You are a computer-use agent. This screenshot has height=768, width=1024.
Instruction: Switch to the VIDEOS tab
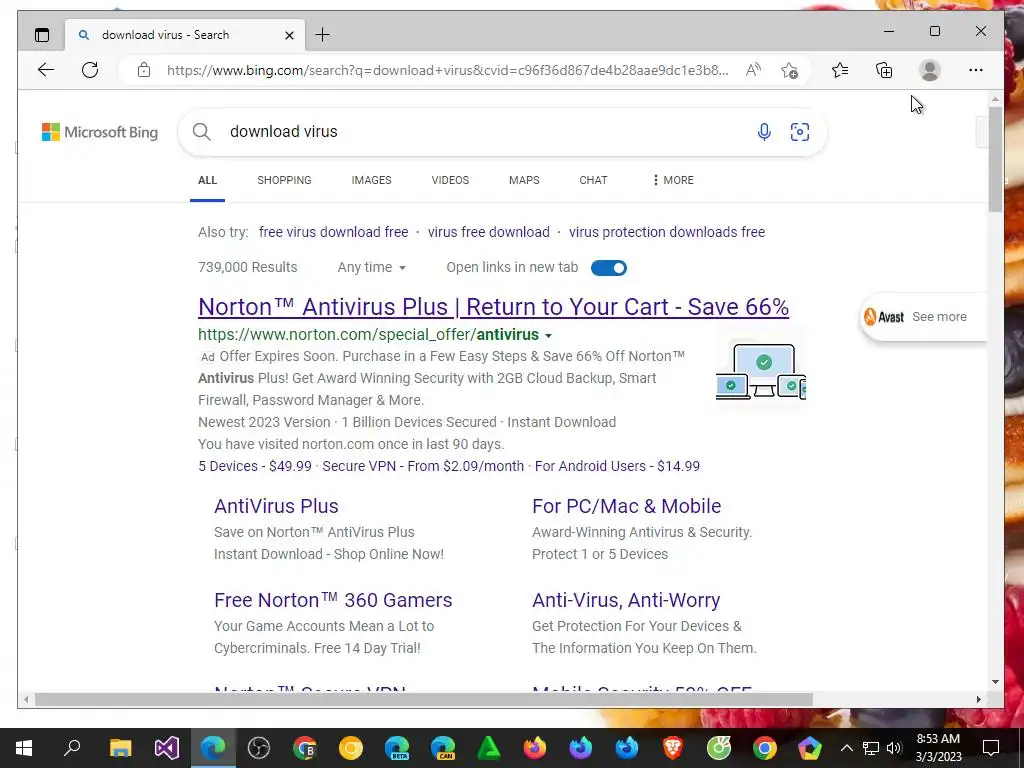tap(450, 180)
